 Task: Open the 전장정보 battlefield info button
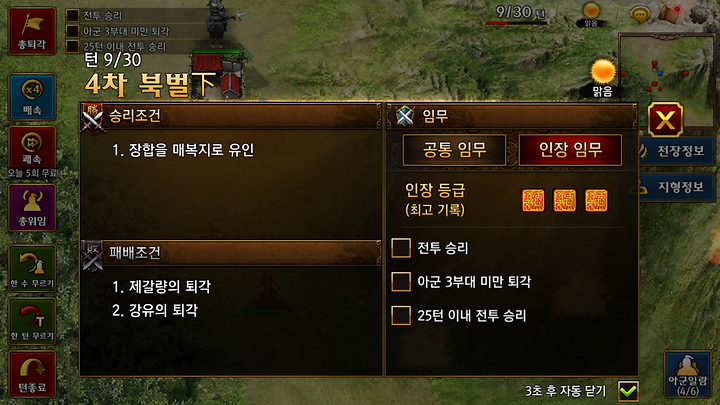[676, 151]
